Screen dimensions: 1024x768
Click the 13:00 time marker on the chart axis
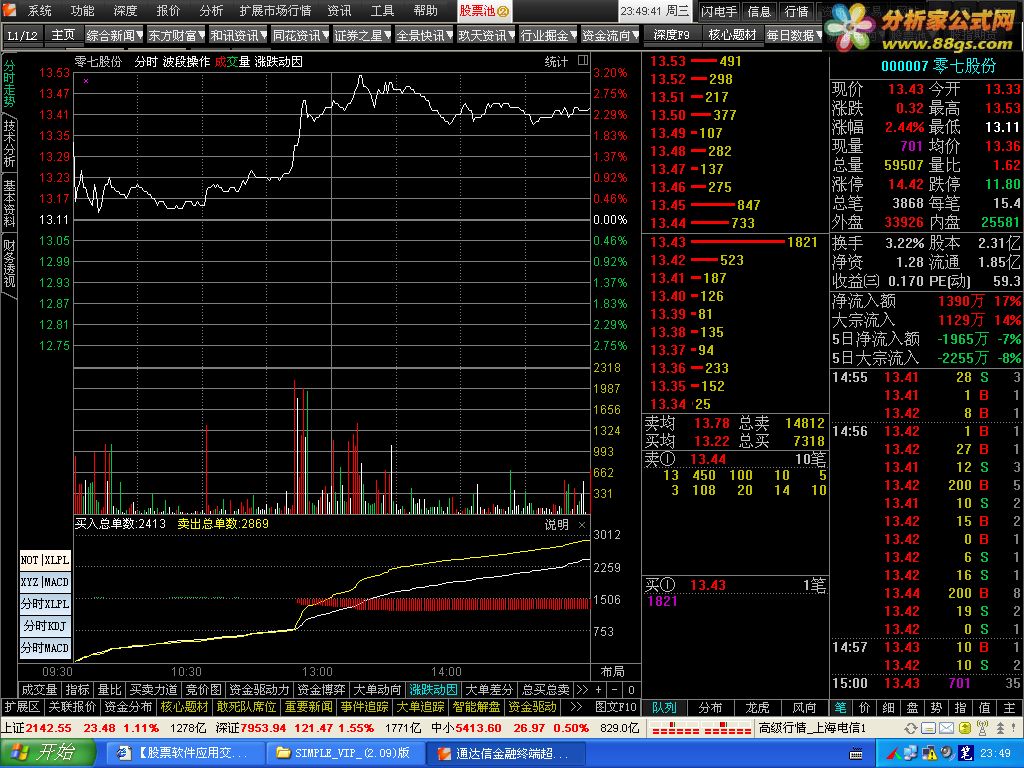coord(317,672)
